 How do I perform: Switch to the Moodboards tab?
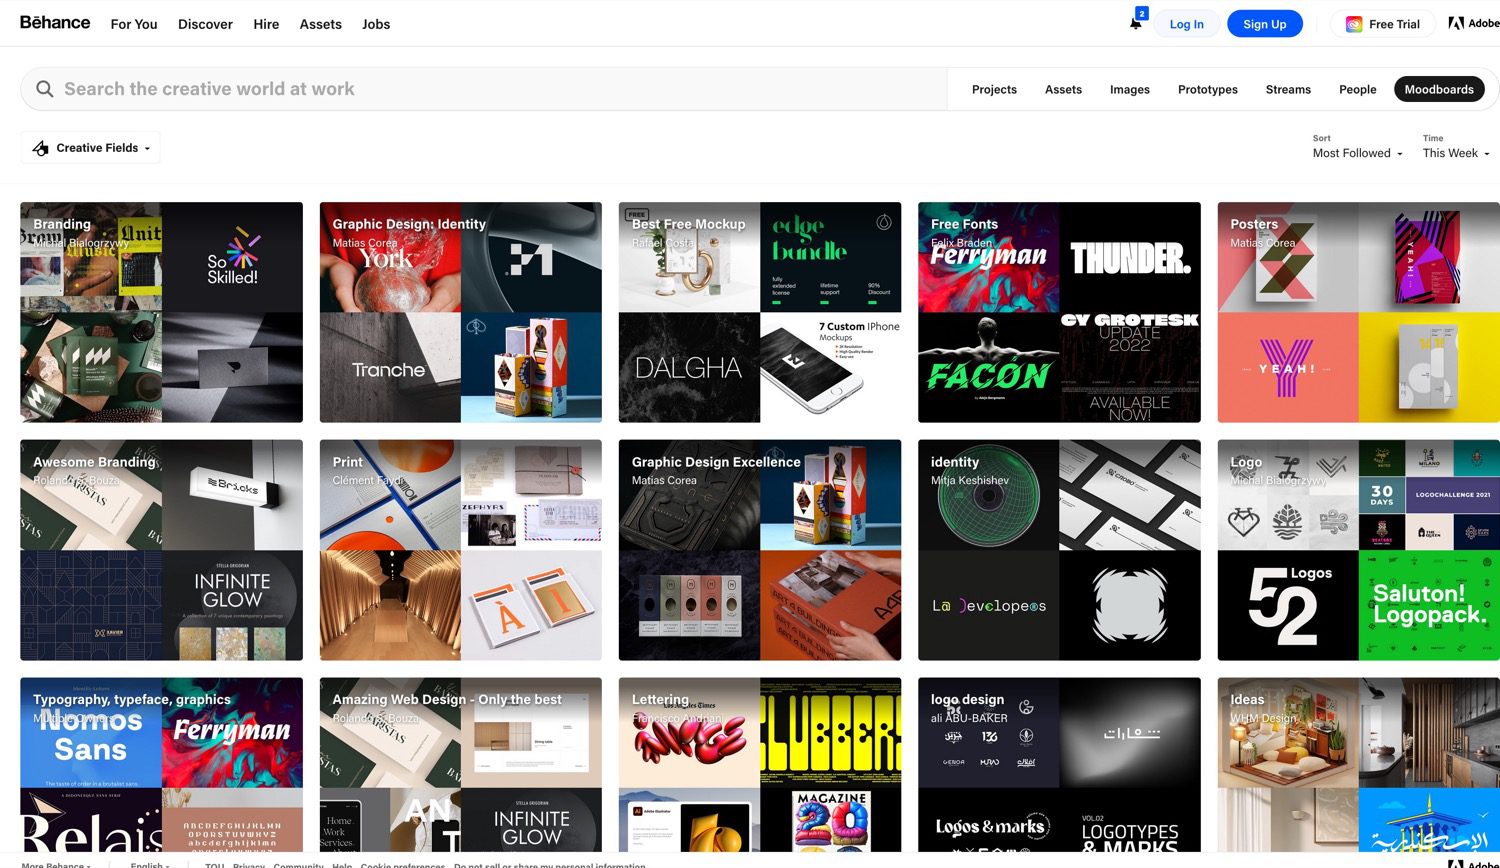(1439, 89)
